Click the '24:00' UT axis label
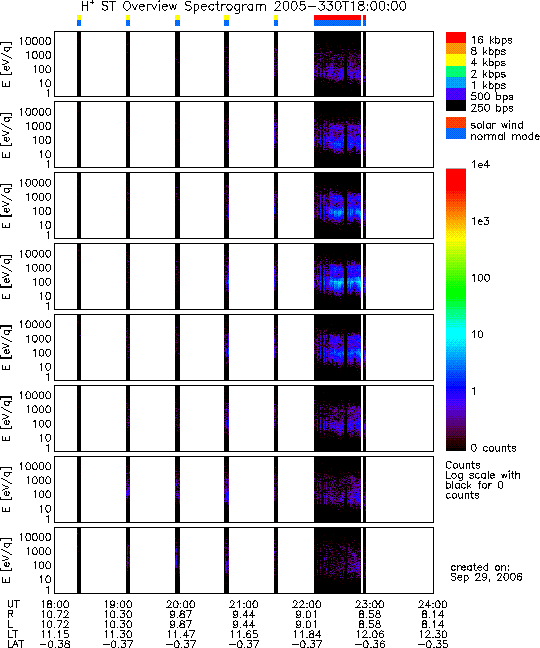The height and width of the screenshot is (648, 540). [433, 604]
